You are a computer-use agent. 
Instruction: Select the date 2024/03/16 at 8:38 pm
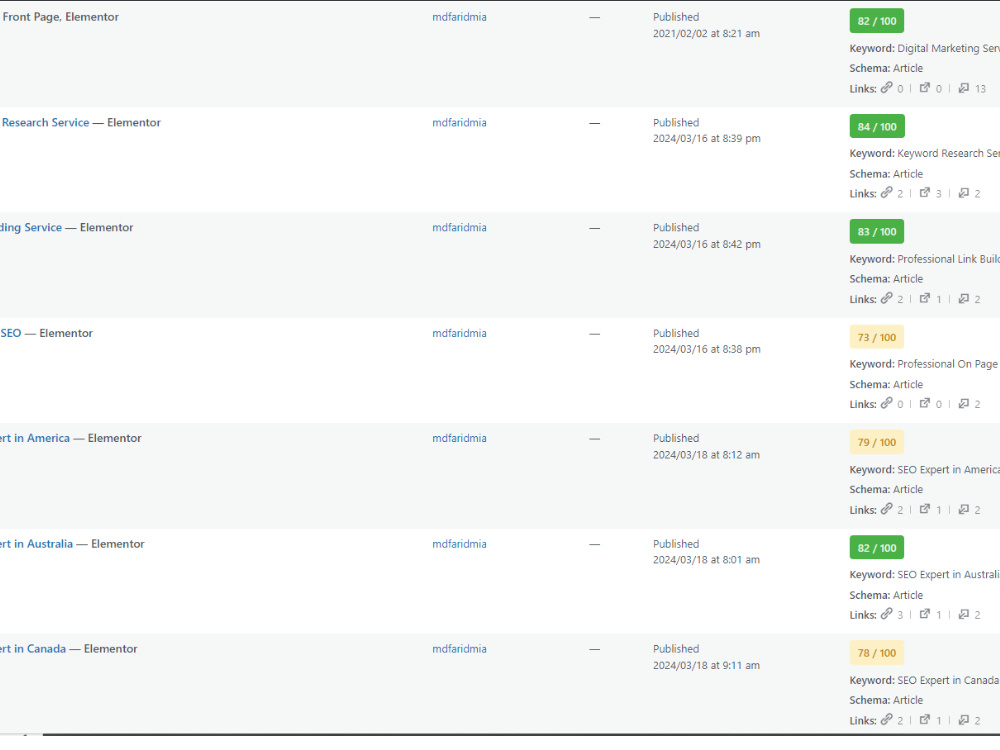click(707, 349)
